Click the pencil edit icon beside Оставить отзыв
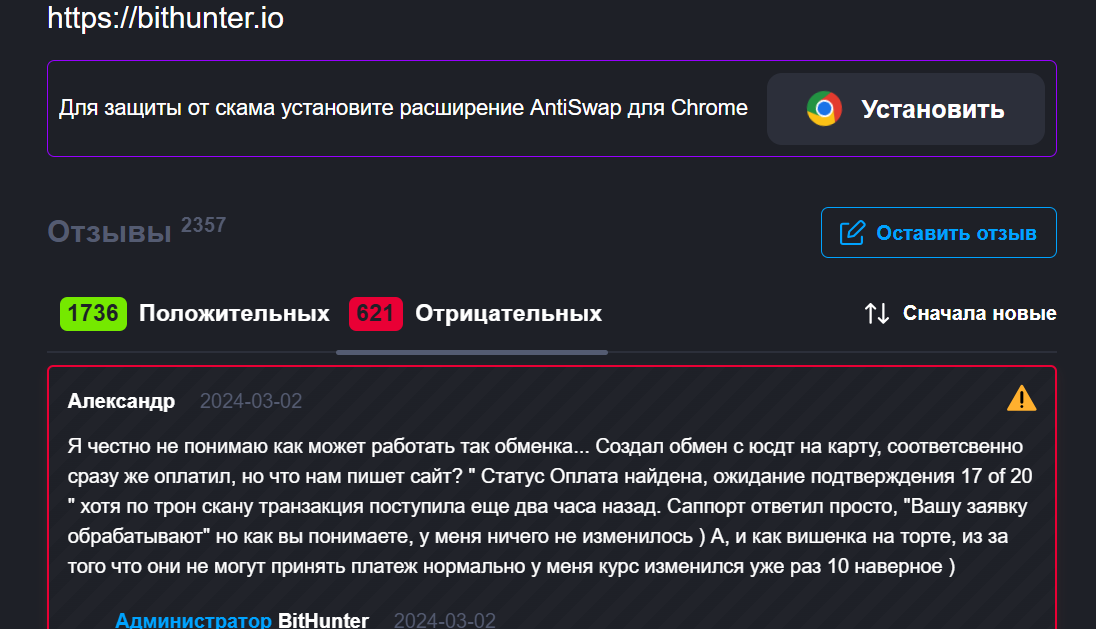 point(852,233)
